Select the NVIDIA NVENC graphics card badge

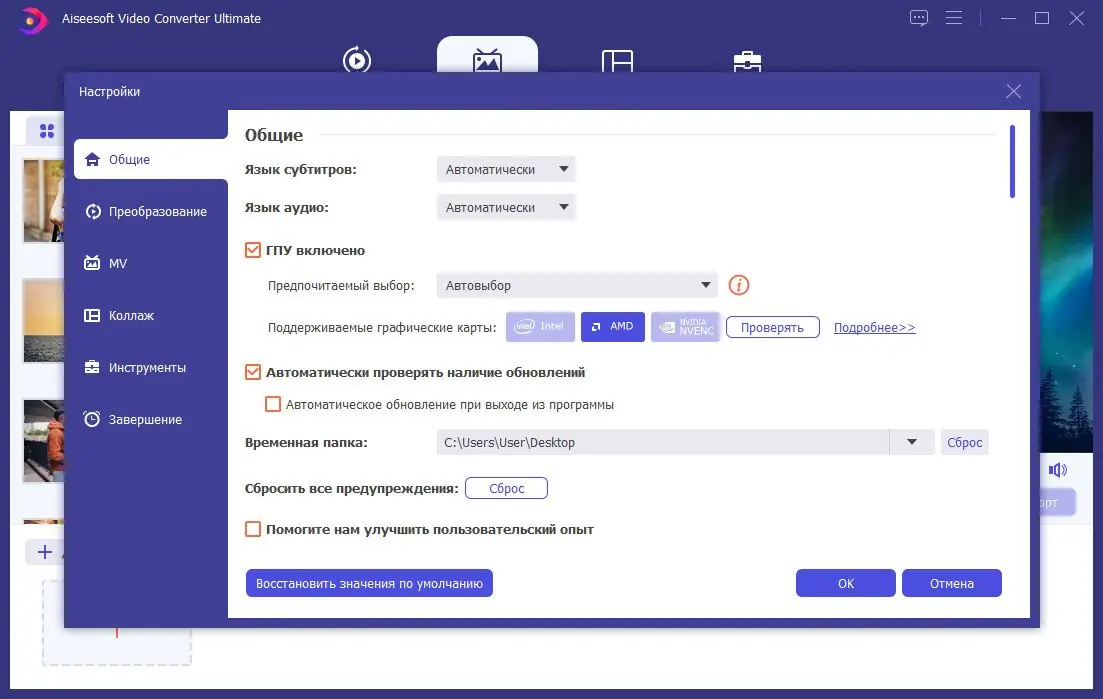coord(686,327)
